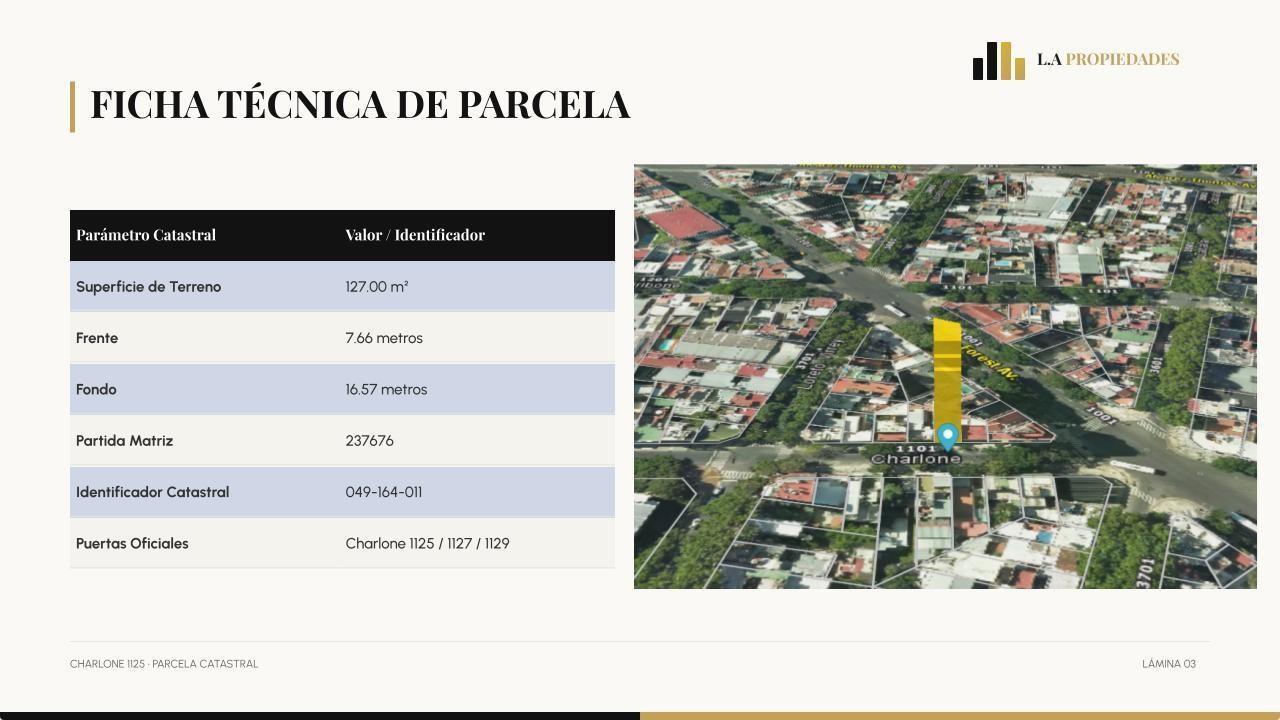Click the 'L.A PROPIEDADES' brand text
This screenshot has height=720, width=1280.
pyautogui.click(x=1108, y=60)
